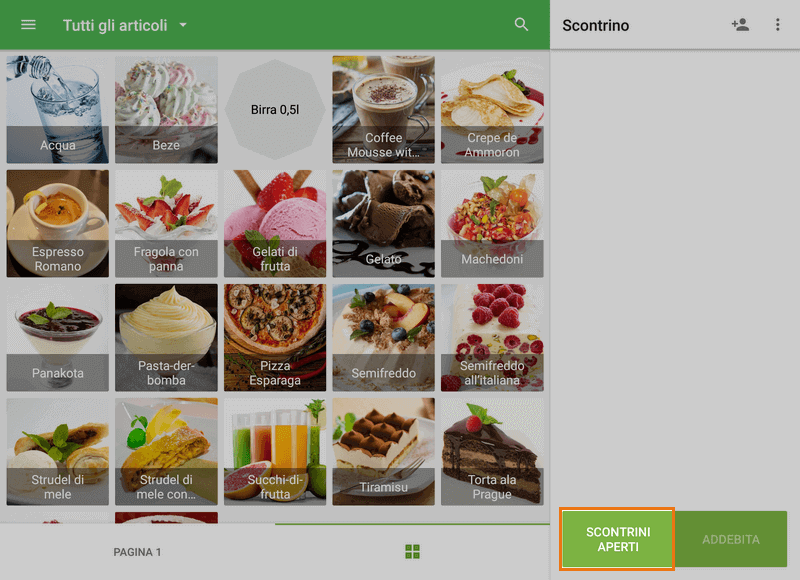Open the three-dot receipt options menu
The image size is (800, 580).
[x=777, y=24]
